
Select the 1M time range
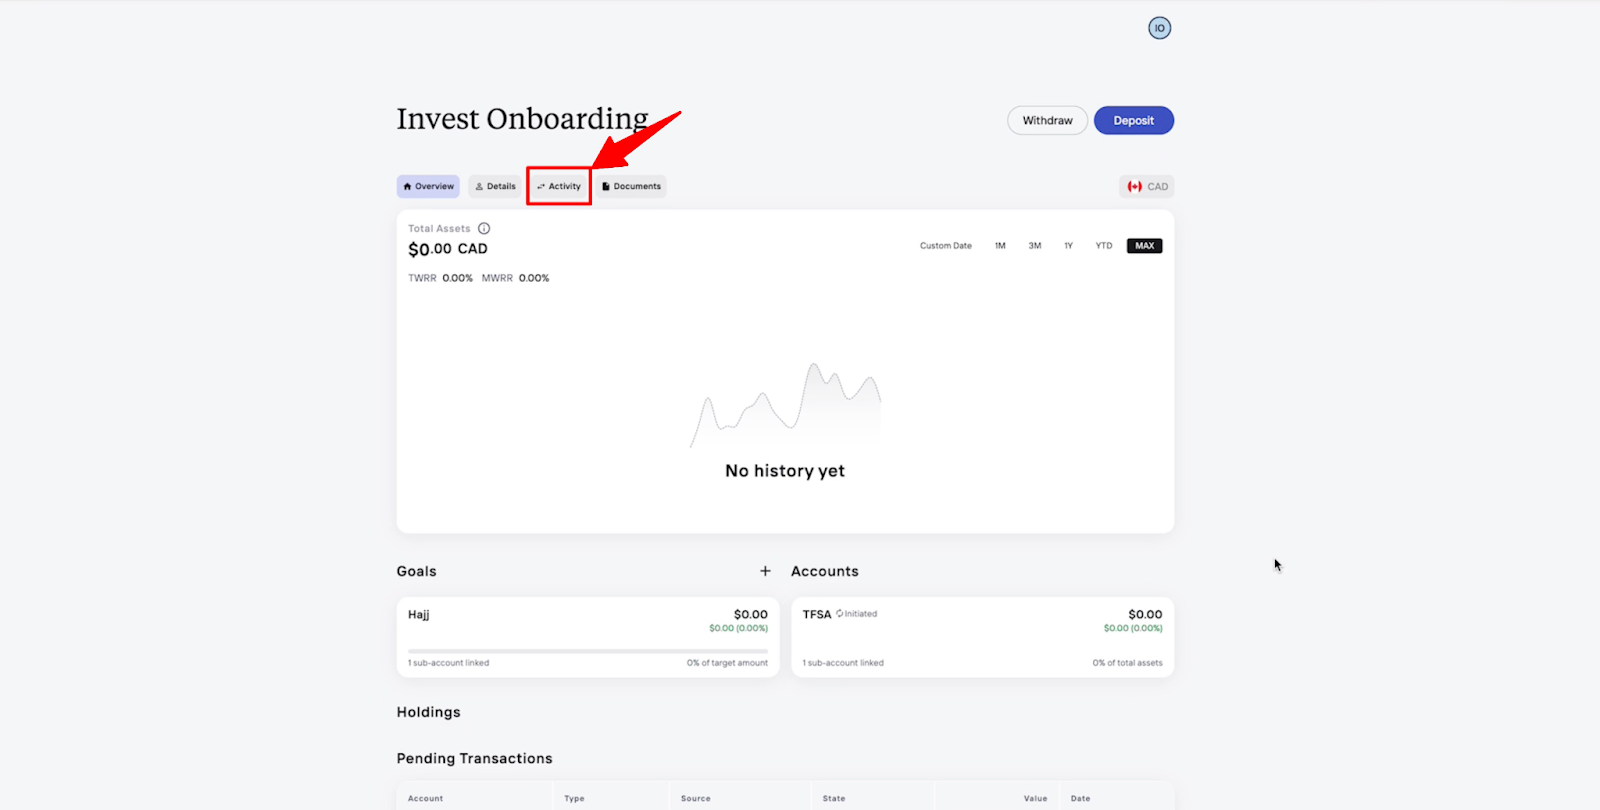coord(1000,246)
